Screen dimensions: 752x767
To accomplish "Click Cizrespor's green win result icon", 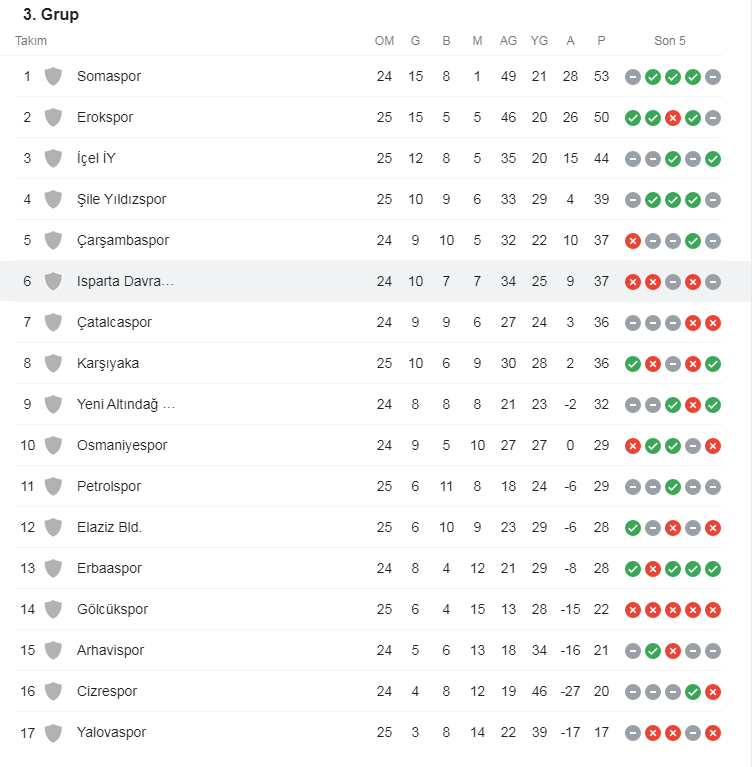I will click(693, 692).
